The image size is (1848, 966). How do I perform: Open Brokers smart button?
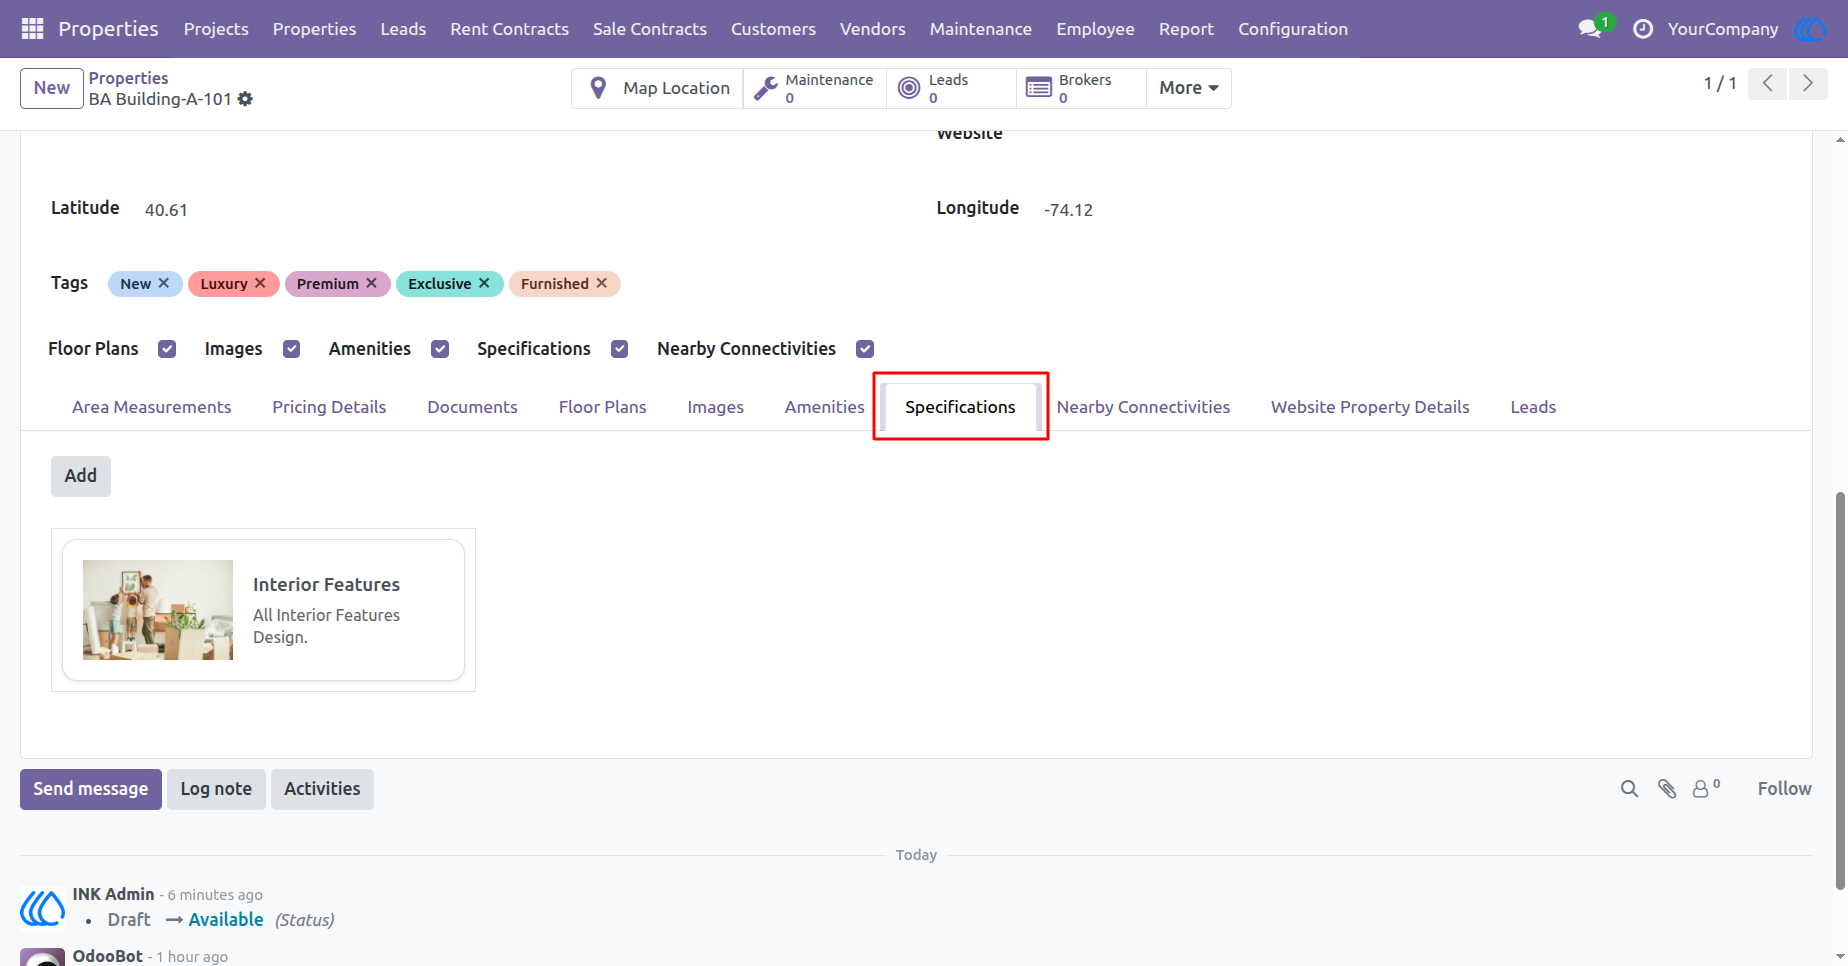[1081, 88]
